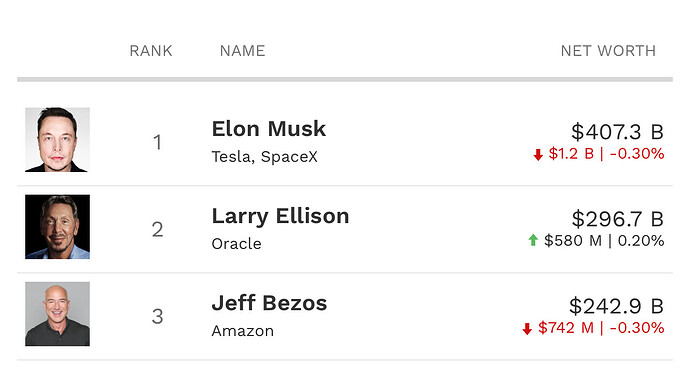Open the Elon Musk name link
Screen dimensions: 690x370
click(269, 129)
